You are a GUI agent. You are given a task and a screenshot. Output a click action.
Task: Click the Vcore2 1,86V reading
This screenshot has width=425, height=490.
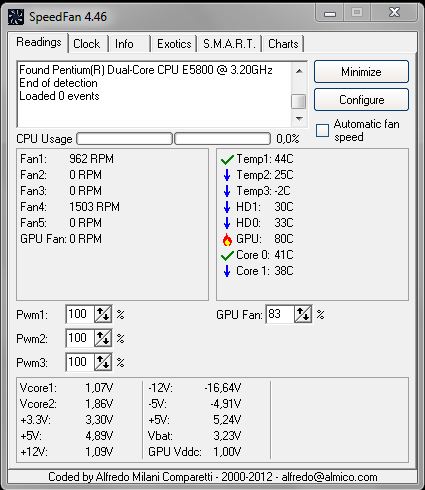pyautogui.click(x=66, y=404)
